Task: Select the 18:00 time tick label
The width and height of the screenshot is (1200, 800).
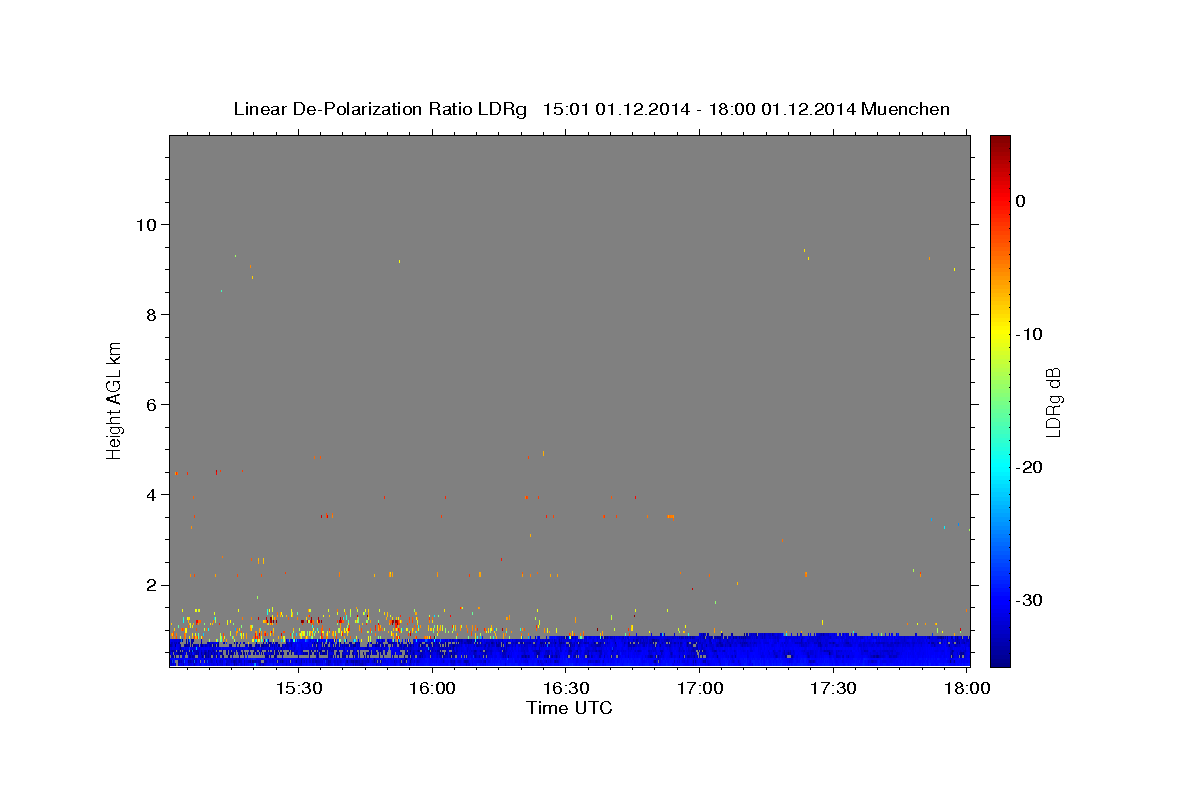Action: (967, 689)
